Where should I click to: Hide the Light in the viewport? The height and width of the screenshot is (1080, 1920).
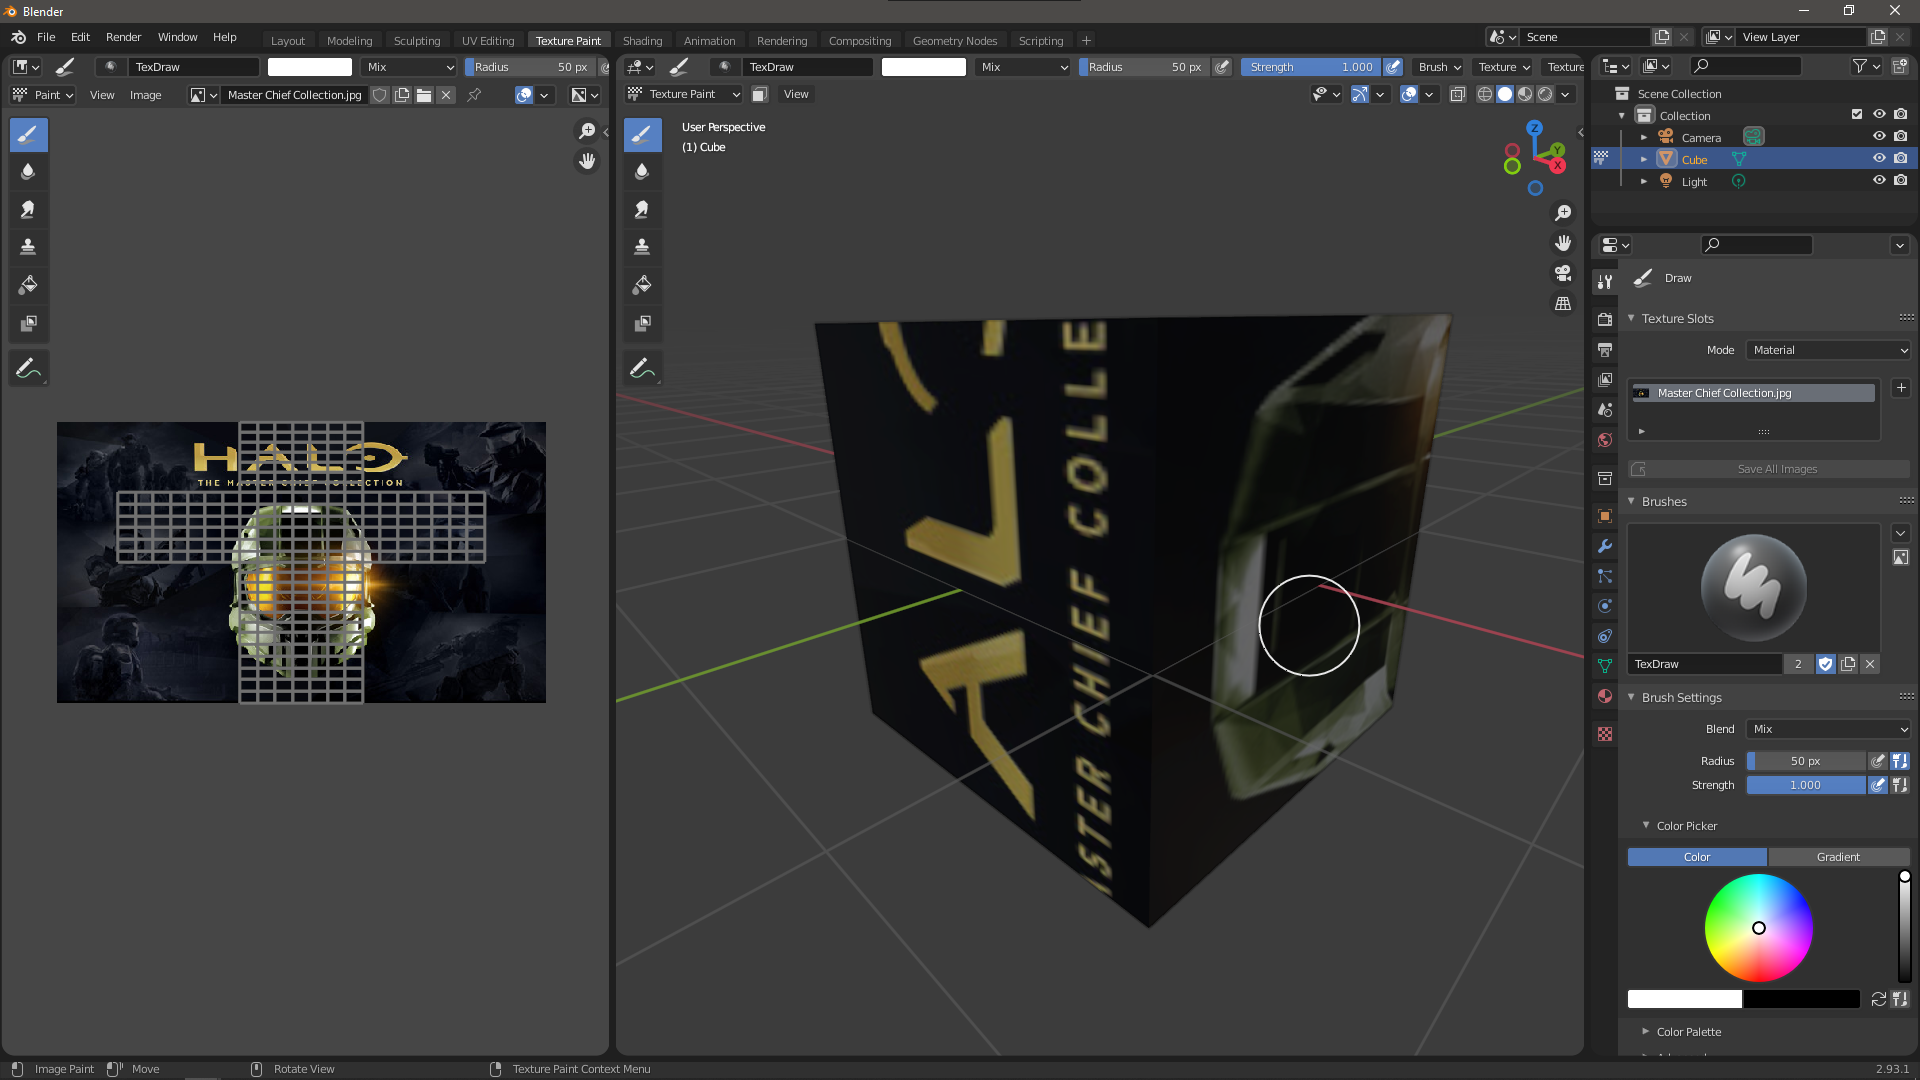[1879, 181]
